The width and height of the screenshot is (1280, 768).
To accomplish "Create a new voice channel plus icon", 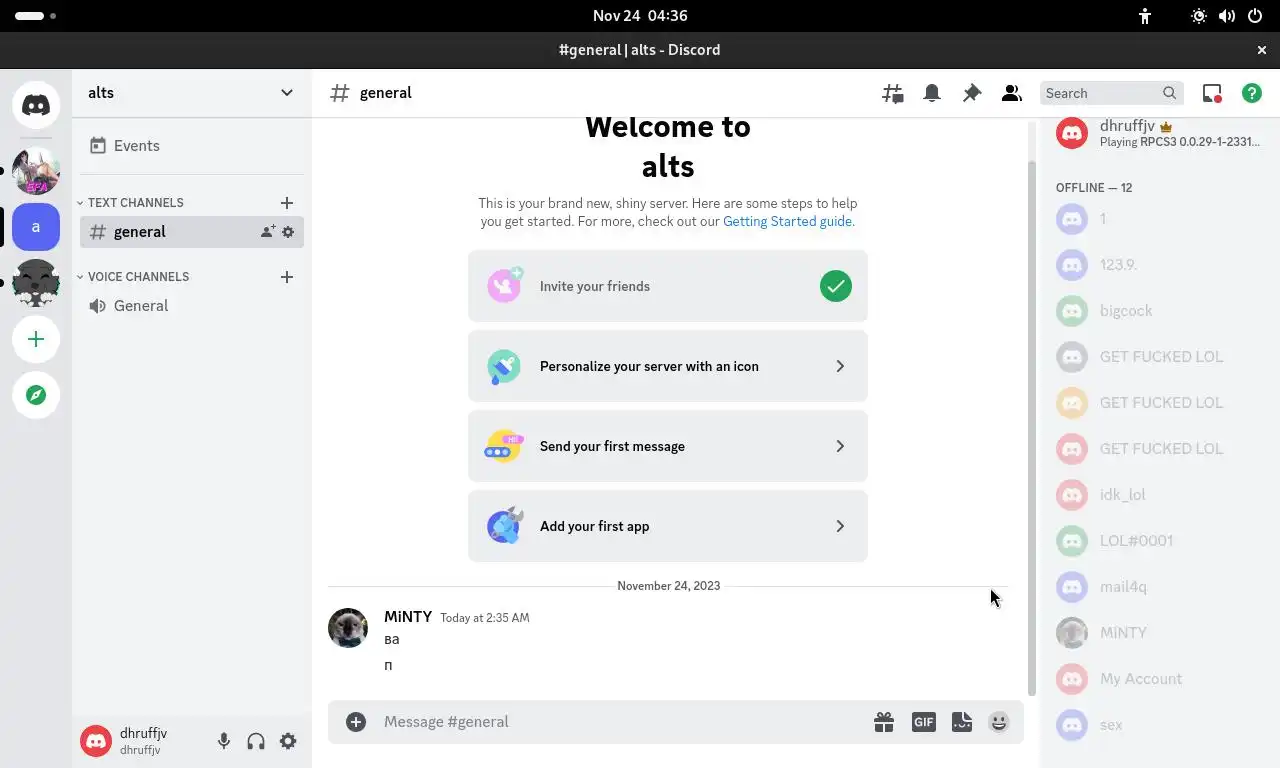I will click(287, 277).
